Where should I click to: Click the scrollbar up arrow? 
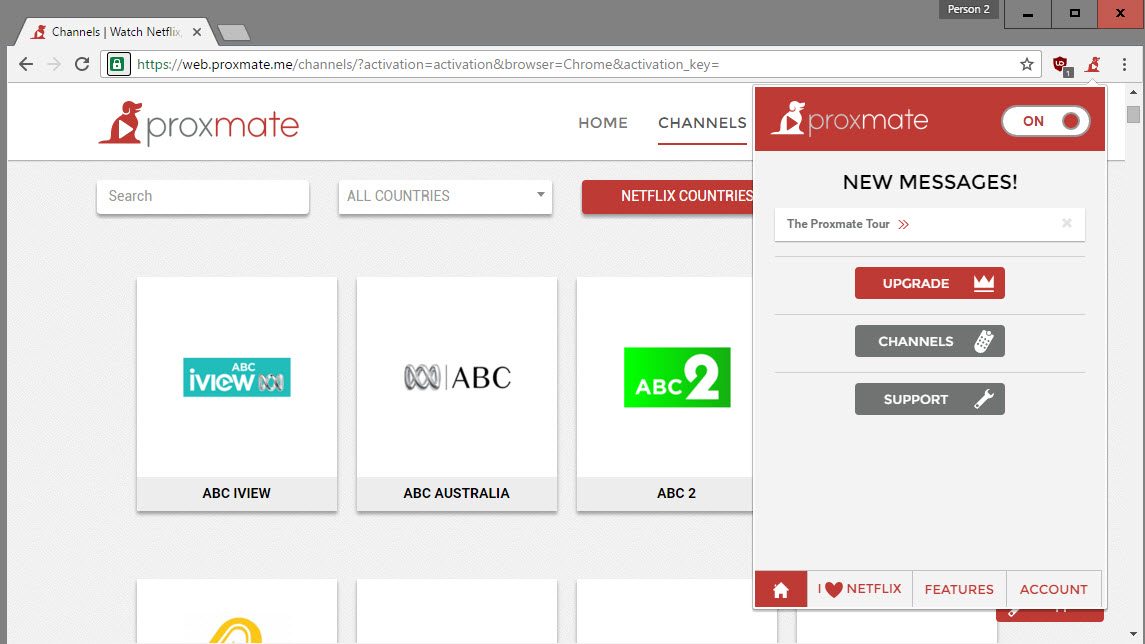coord(1133,93)
